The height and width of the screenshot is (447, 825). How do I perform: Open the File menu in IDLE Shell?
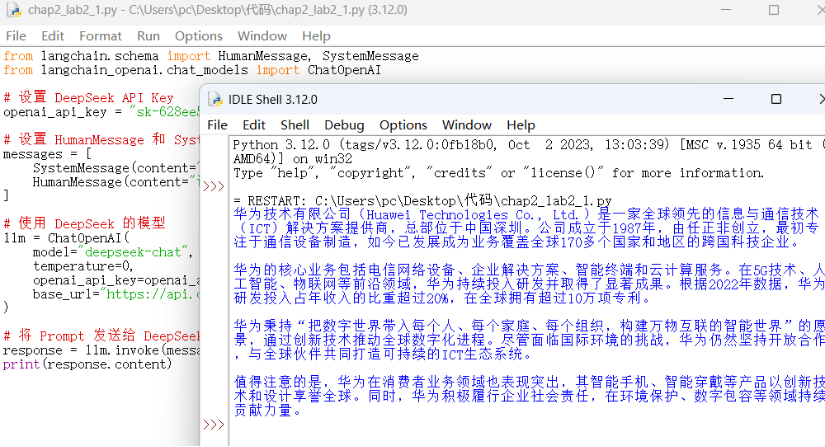tap(218, 125)
